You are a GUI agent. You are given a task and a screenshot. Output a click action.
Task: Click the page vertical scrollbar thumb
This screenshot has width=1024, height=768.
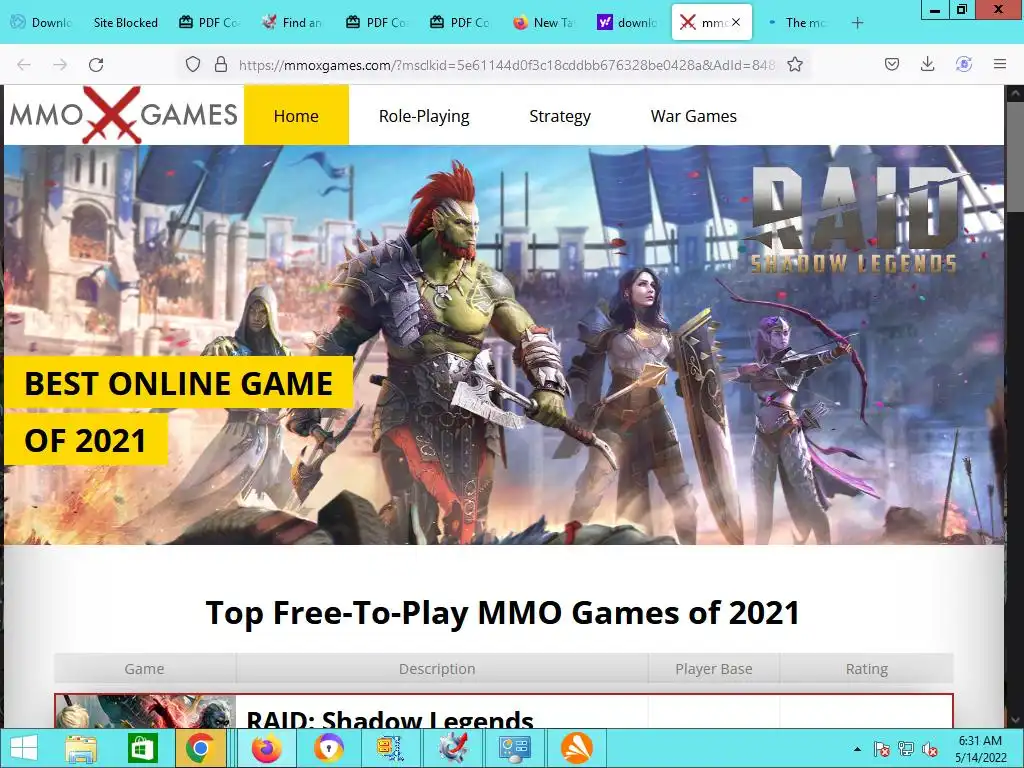click(1015, 157)
